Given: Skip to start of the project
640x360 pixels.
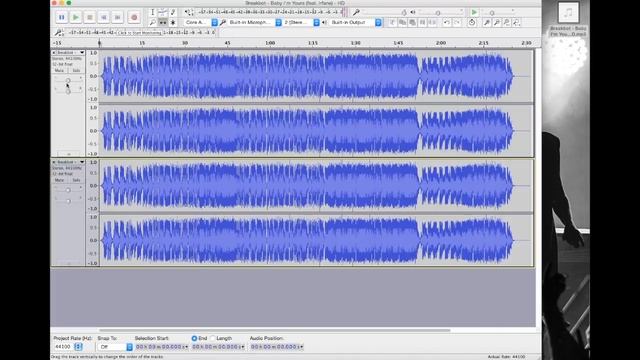Looking at the screenshot, I should 103,17.
